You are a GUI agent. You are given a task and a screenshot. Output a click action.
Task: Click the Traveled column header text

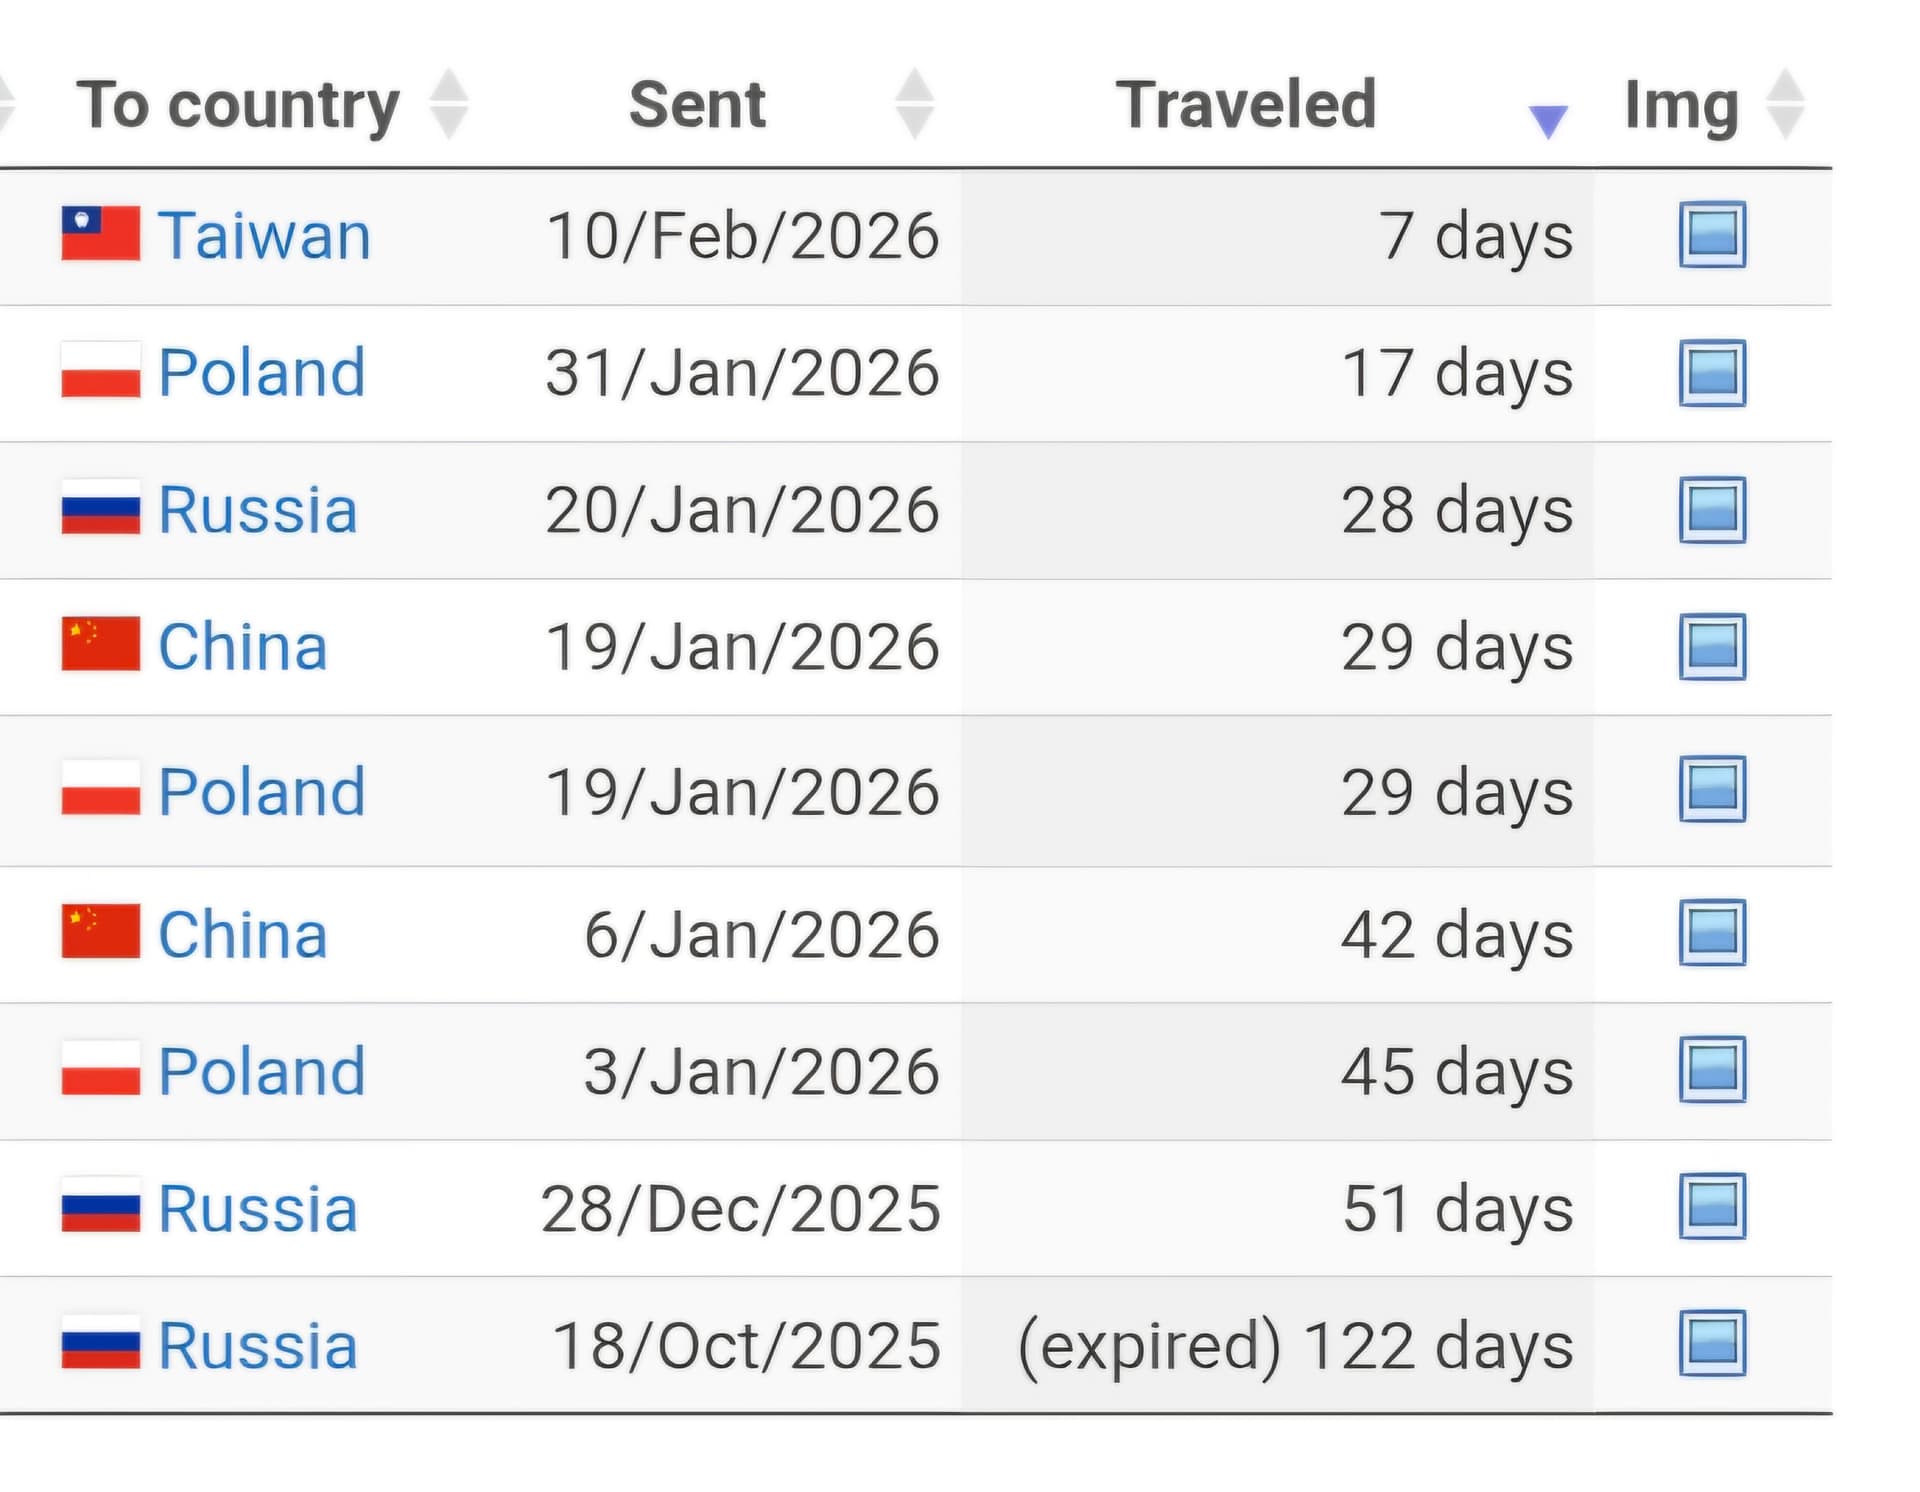(1245, 104)
